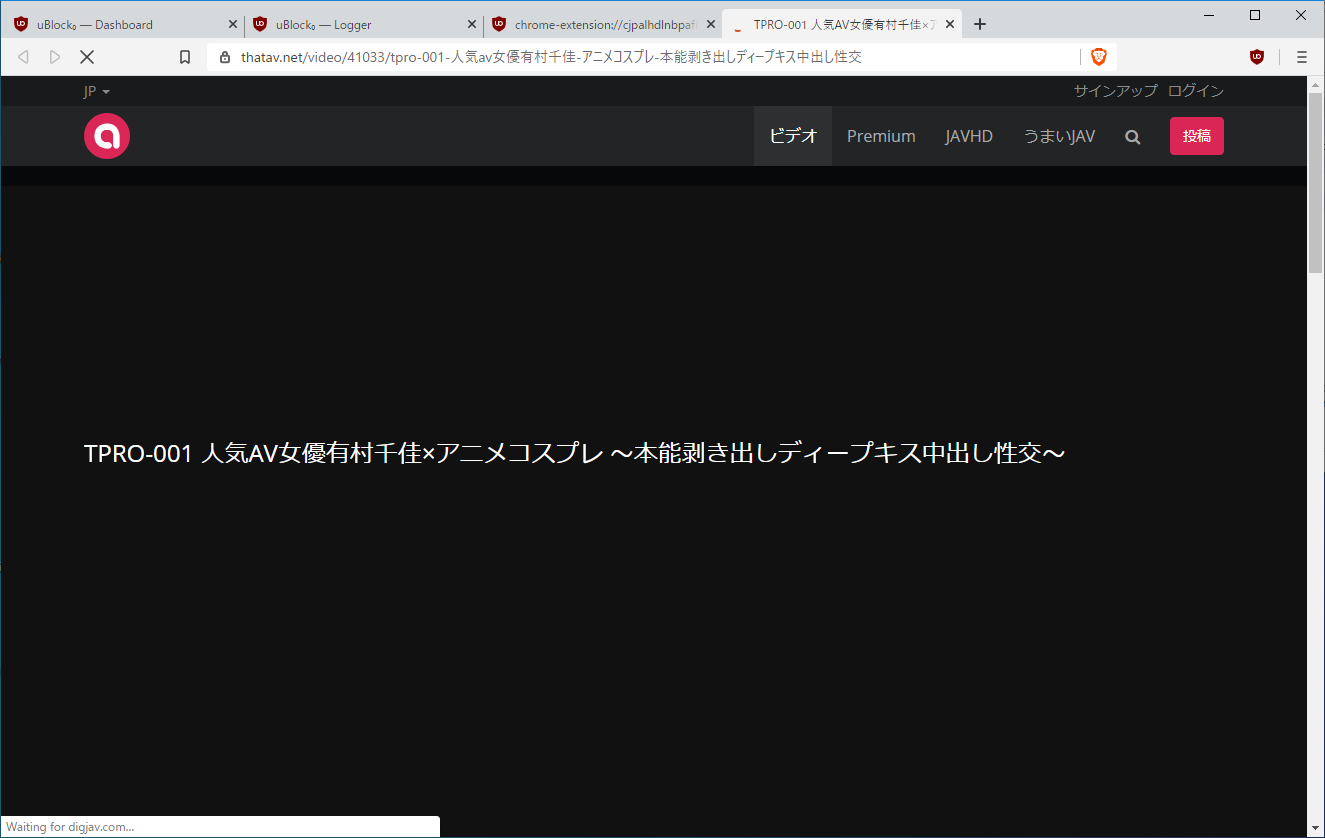Open the Premium section
The width and height of the screenshot is (1325, 838).
(x=880, y=136)
